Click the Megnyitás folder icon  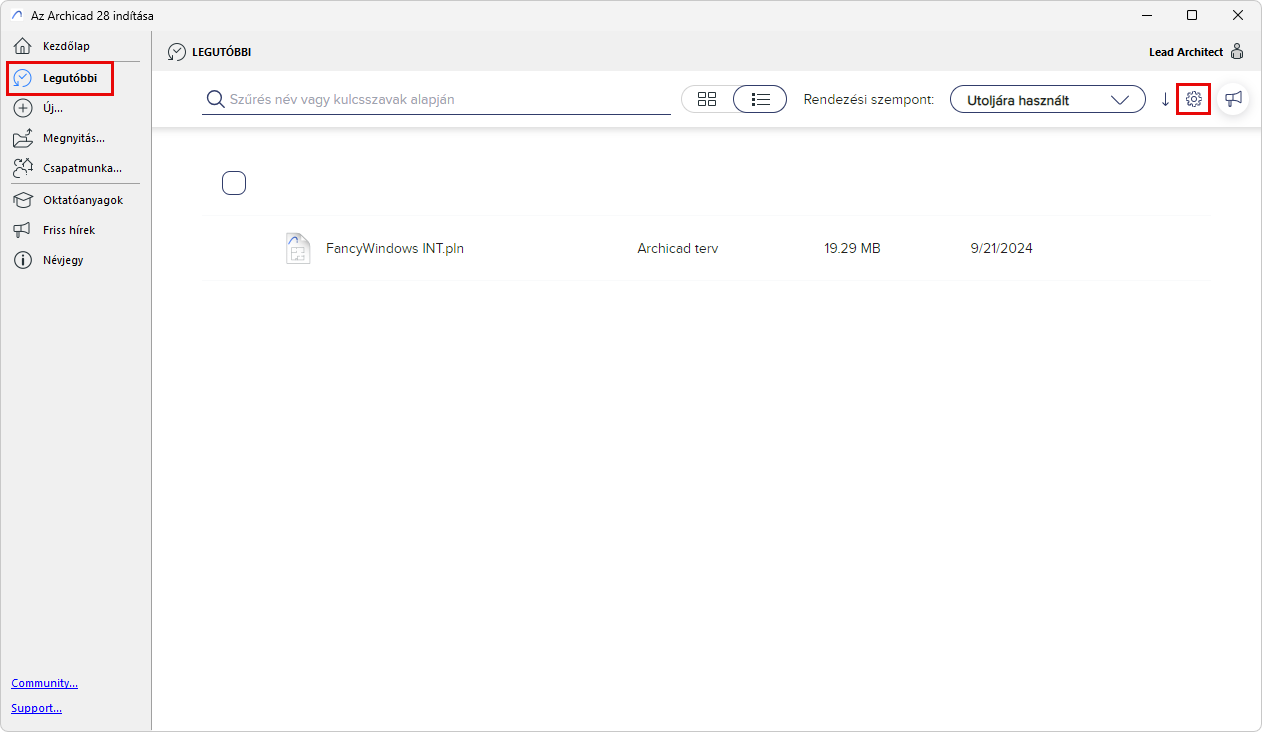[24, 138]
